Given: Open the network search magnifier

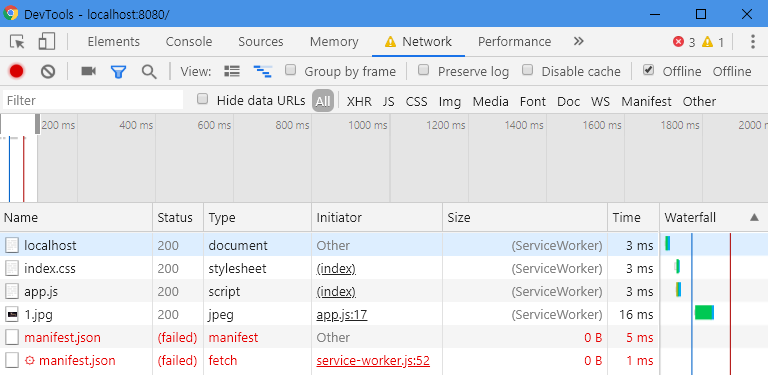Looking at the screenshot, I should [149, 72].
